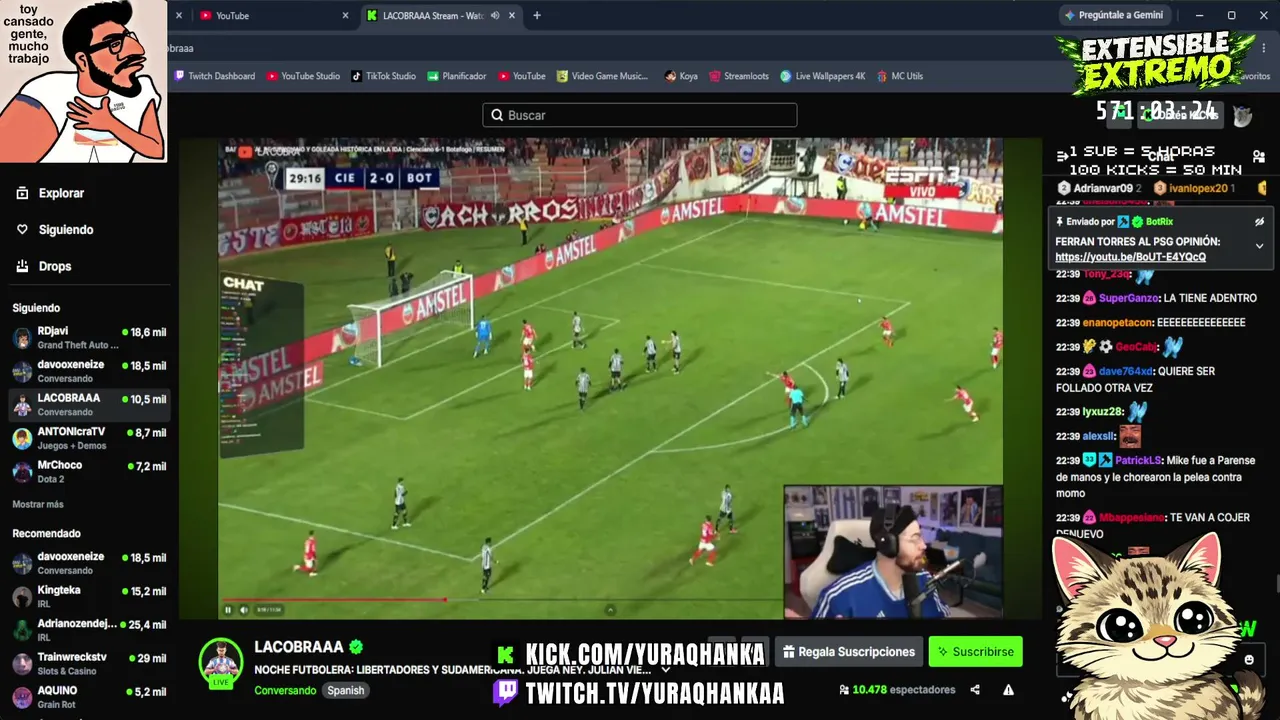The image size is (1280, 720).
Task: Open the chat emoji picker
Action: [x=1249, y=660]
